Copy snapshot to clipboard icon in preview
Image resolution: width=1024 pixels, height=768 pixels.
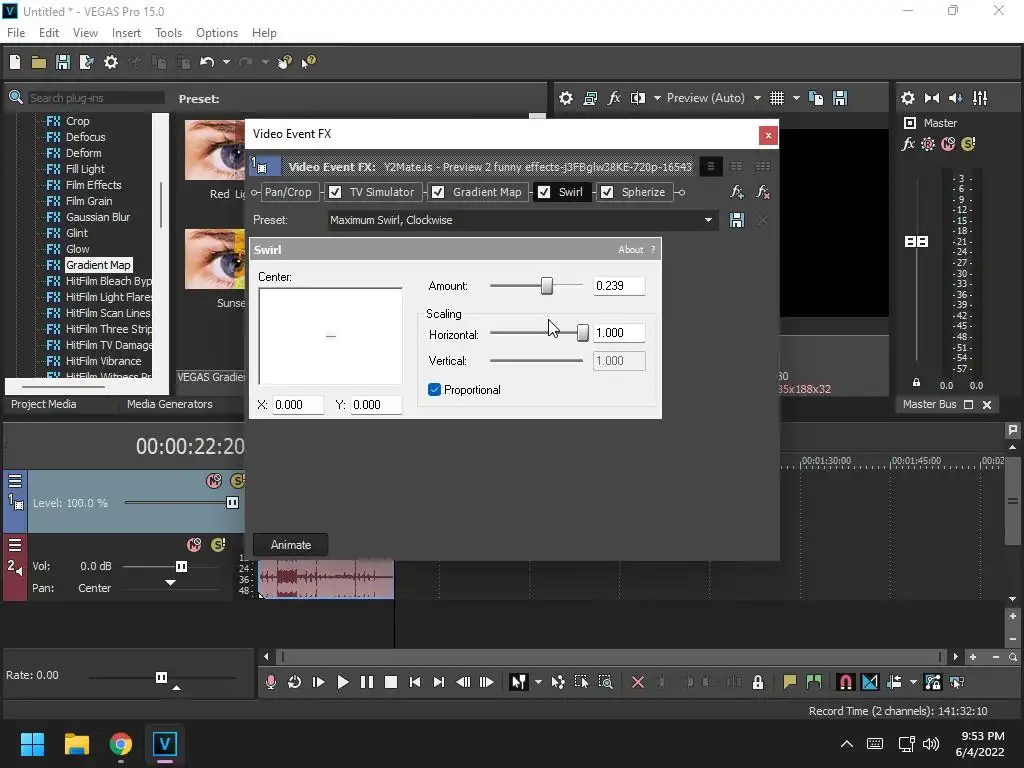[816, 98]
